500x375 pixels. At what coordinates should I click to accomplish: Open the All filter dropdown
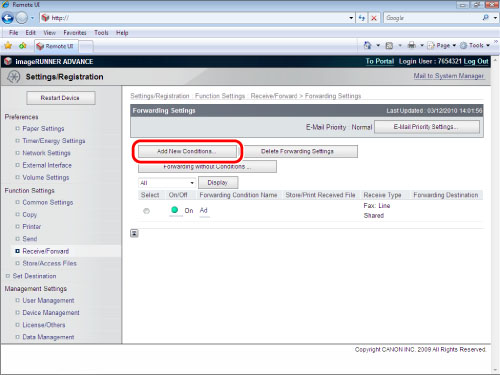pyautogui.click(x=167, y=183)
